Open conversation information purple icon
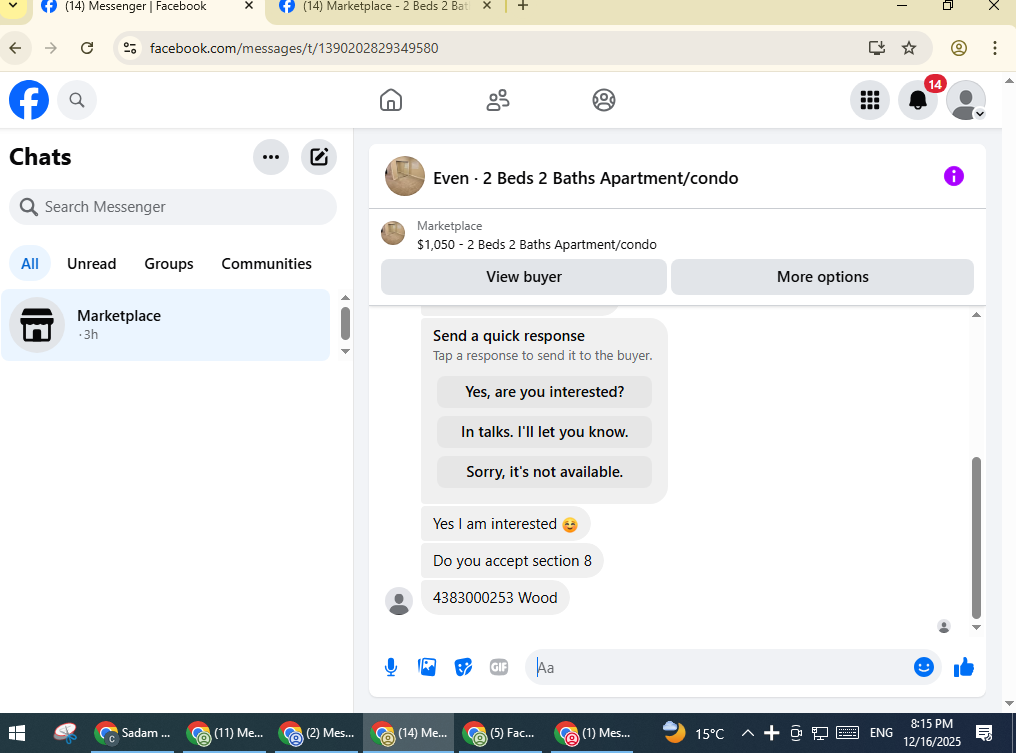Screen dimensions: 1016x753 coord(953,176)
